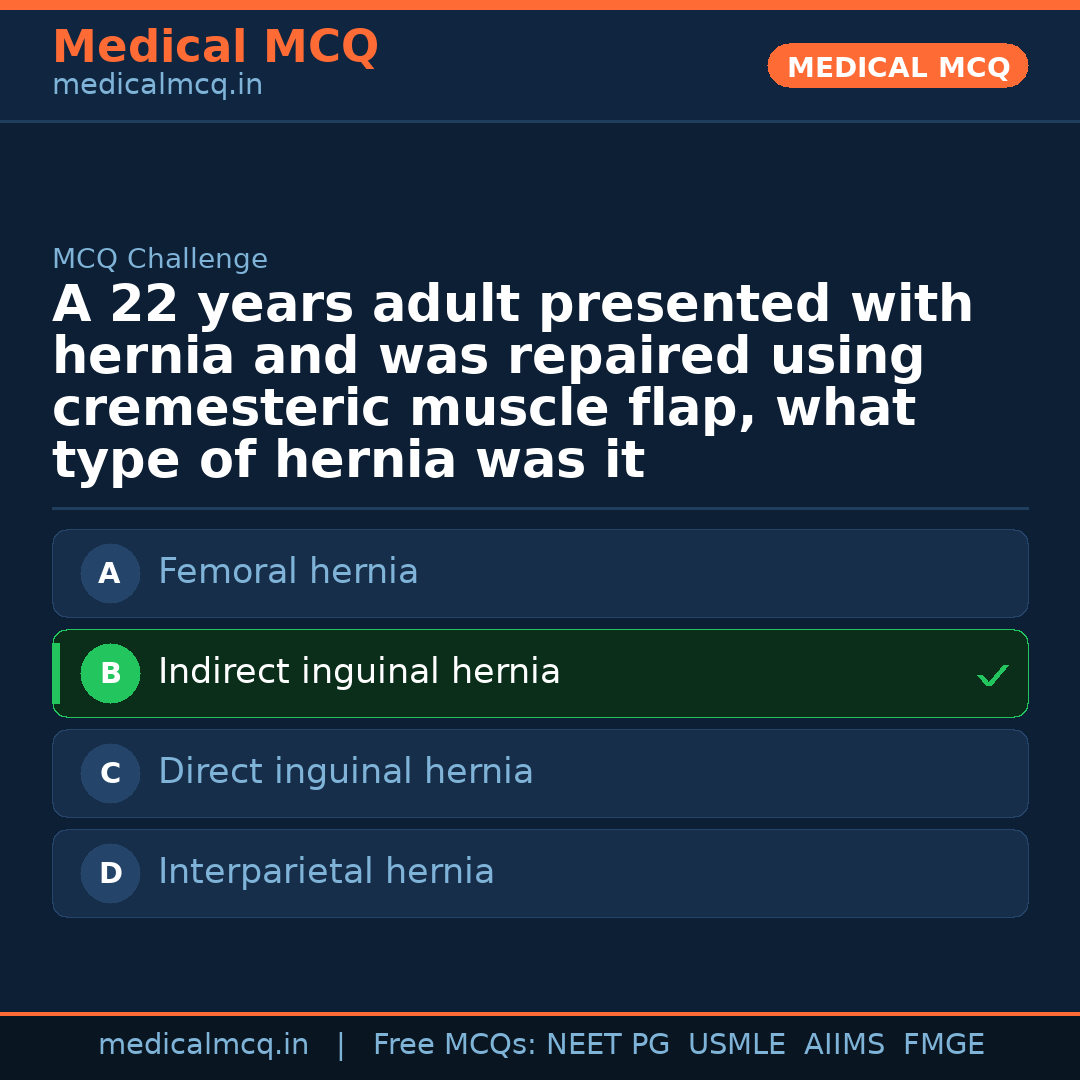The height and width of the screenshot is (1080, 1080).
Task: Click the MCQ Challenge label
Action: (160, 260)
